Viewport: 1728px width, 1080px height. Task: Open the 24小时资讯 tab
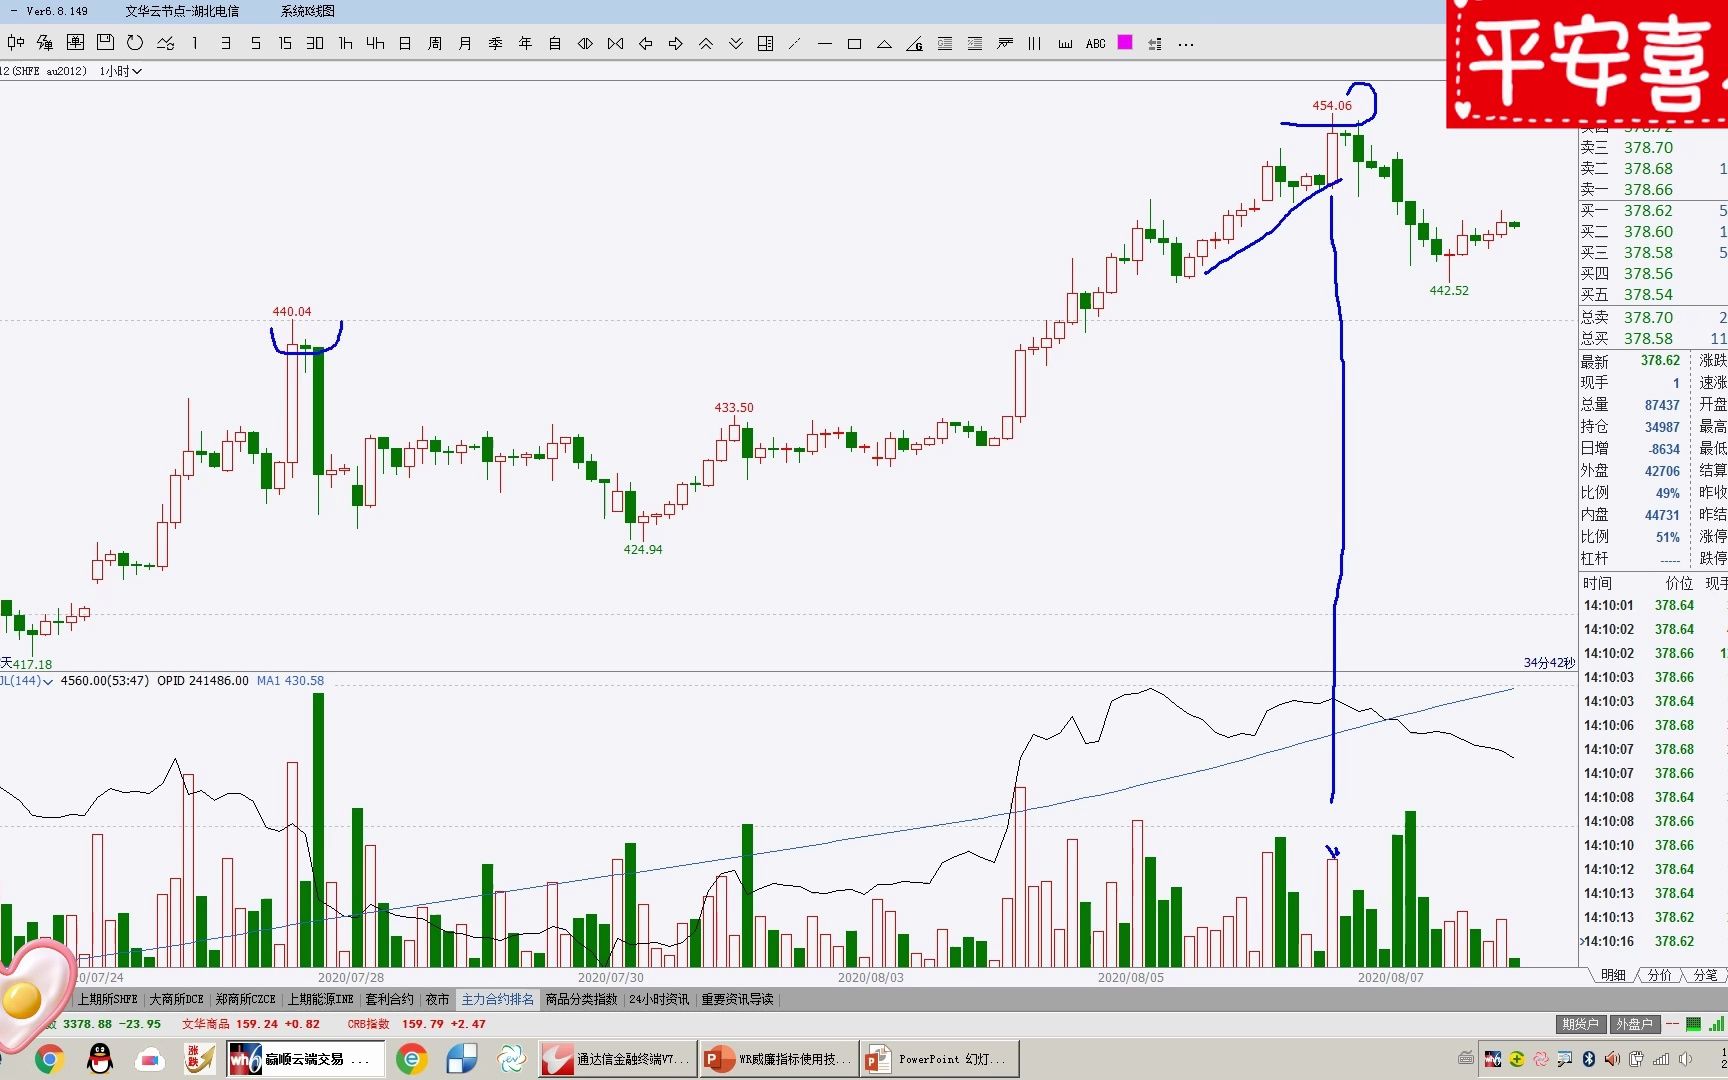click(659, 999)
